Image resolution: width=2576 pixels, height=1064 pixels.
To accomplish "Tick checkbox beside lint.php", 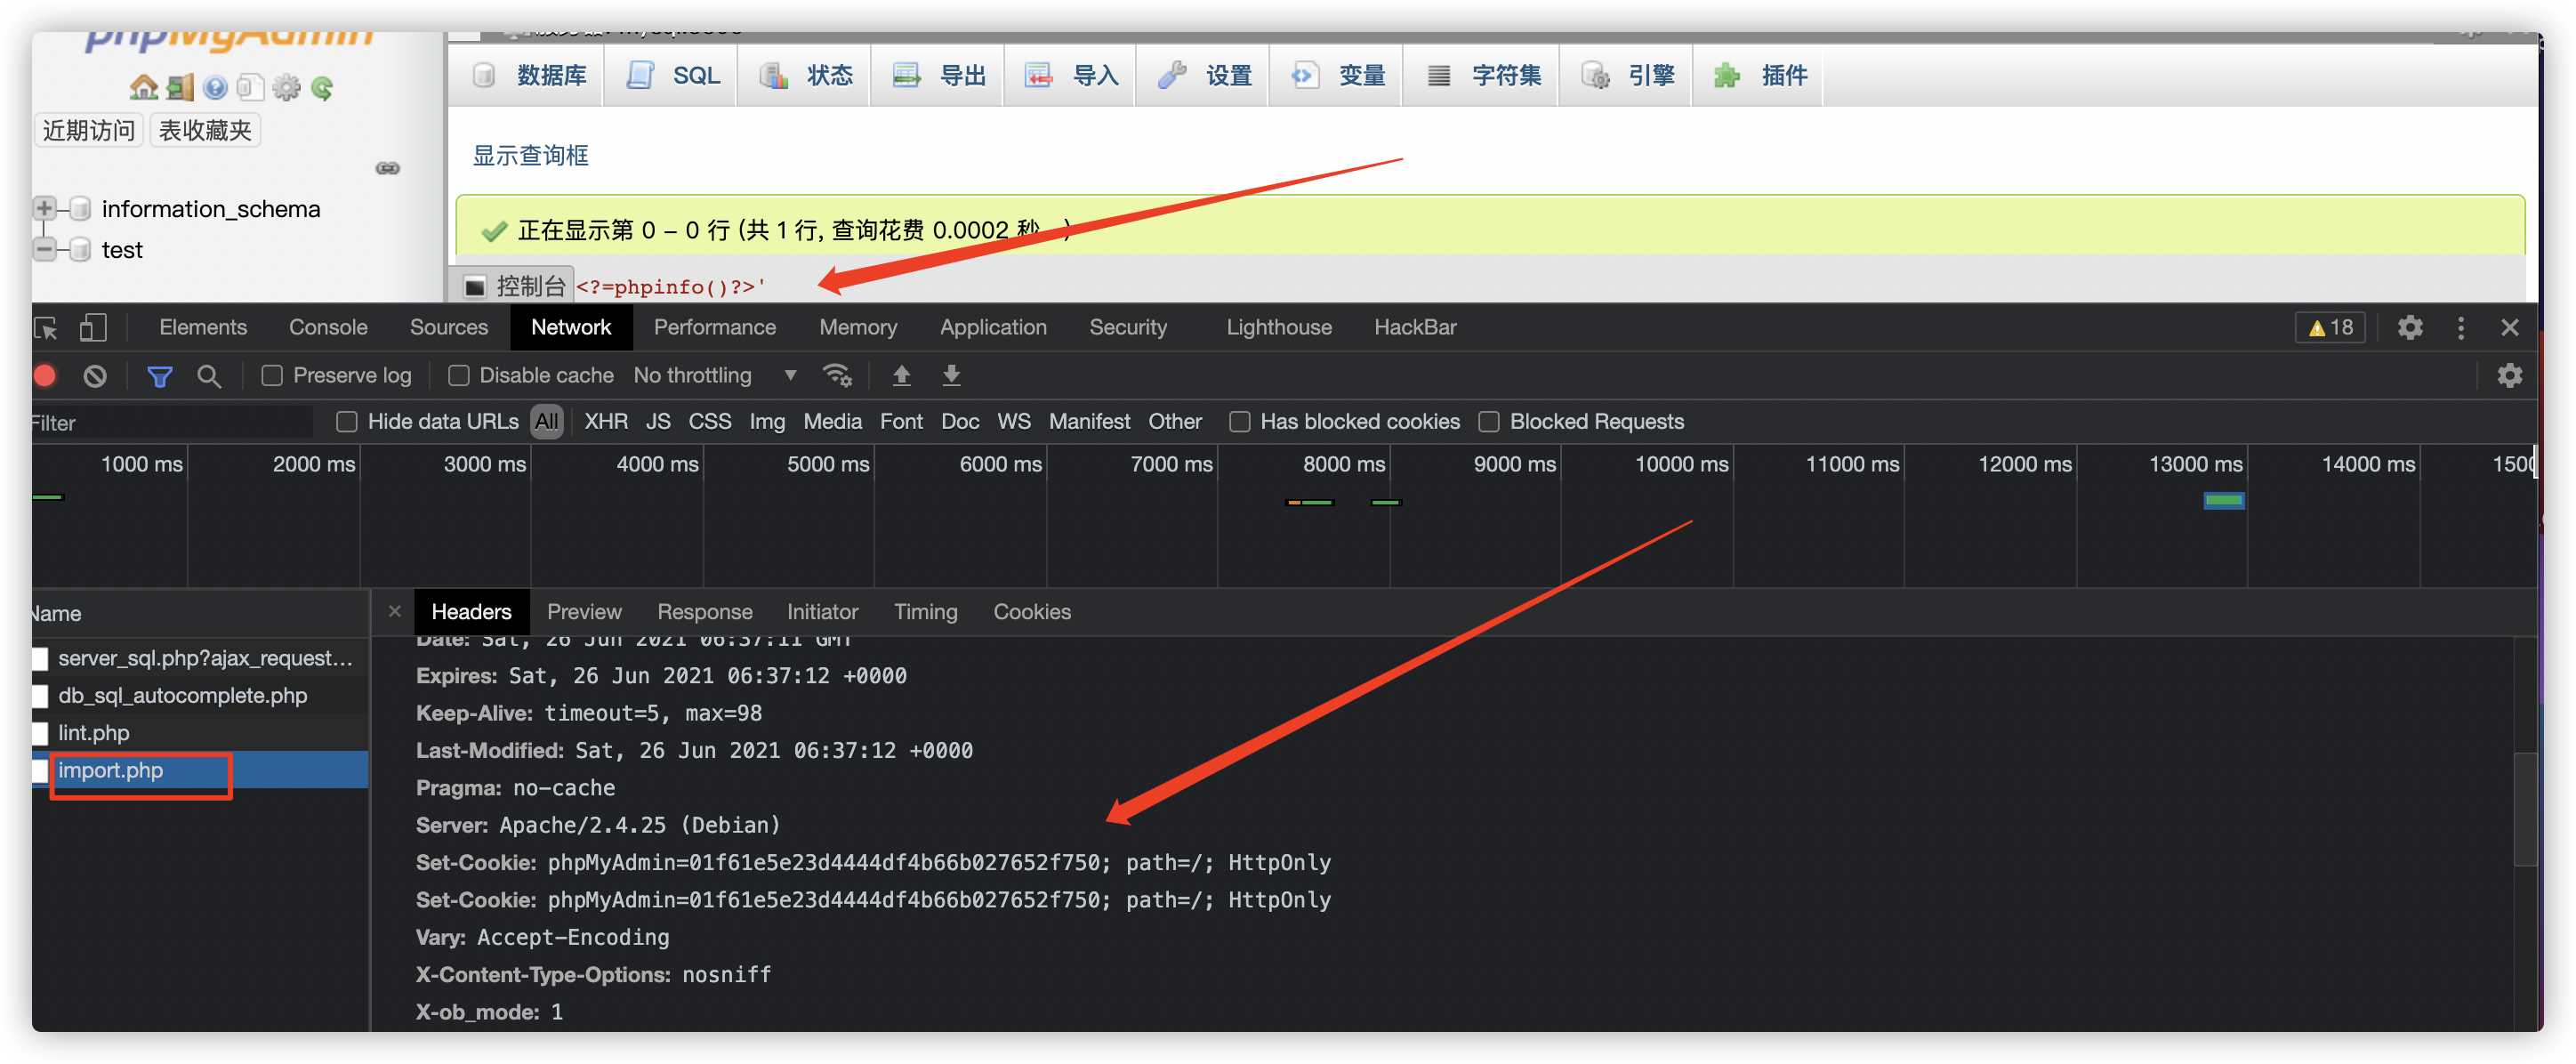I will coord(40,733).
